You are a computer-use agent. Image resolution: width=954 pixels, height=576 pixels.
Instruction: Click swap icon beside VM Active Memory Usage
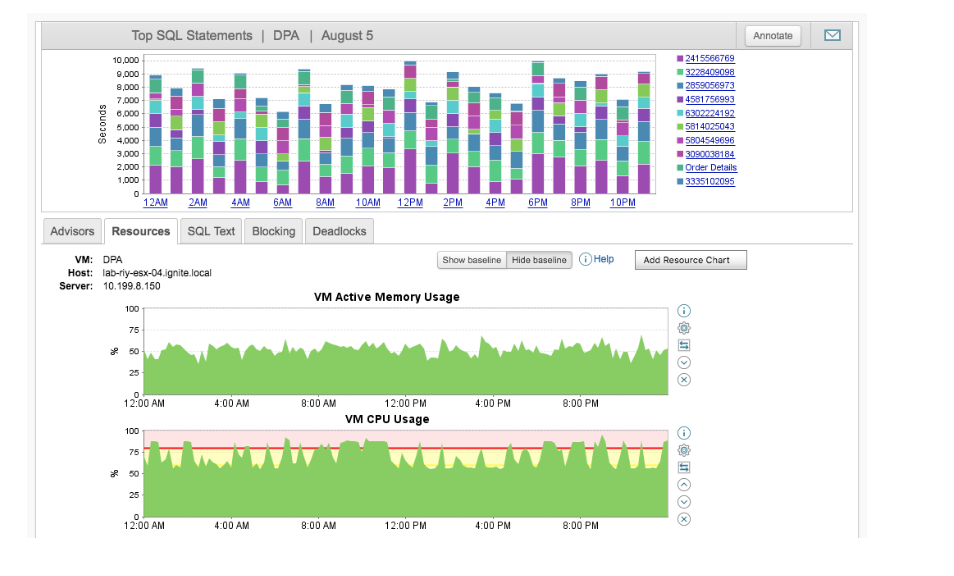684,345
